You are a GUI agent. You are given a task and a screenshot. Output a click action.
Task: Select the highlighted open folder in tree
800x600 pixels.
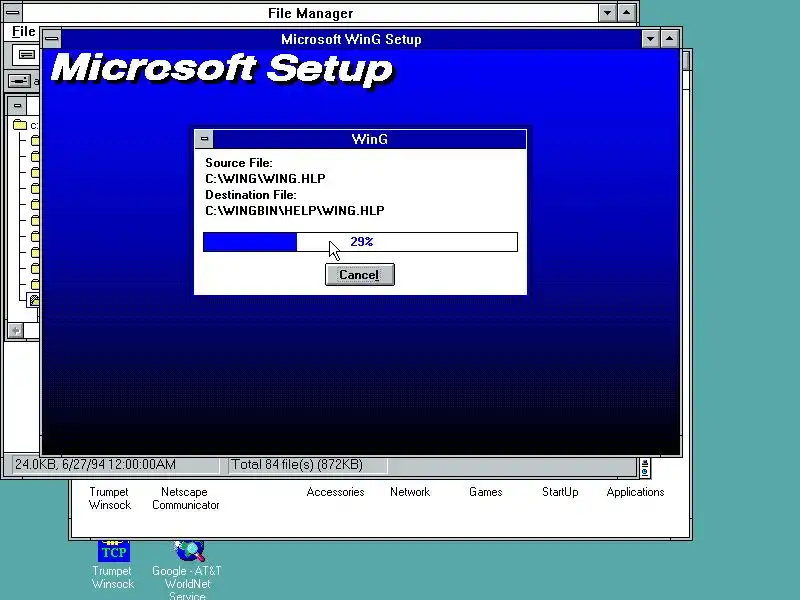(34, 300)
